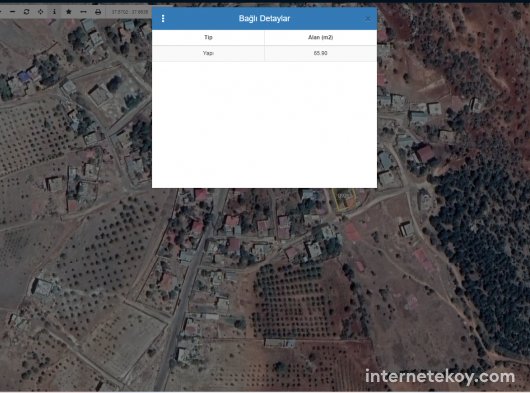This screenshot has width=530, height=393.
Task: Close the Bağlı Detaylar panel
Action: [x=368, y=19]
